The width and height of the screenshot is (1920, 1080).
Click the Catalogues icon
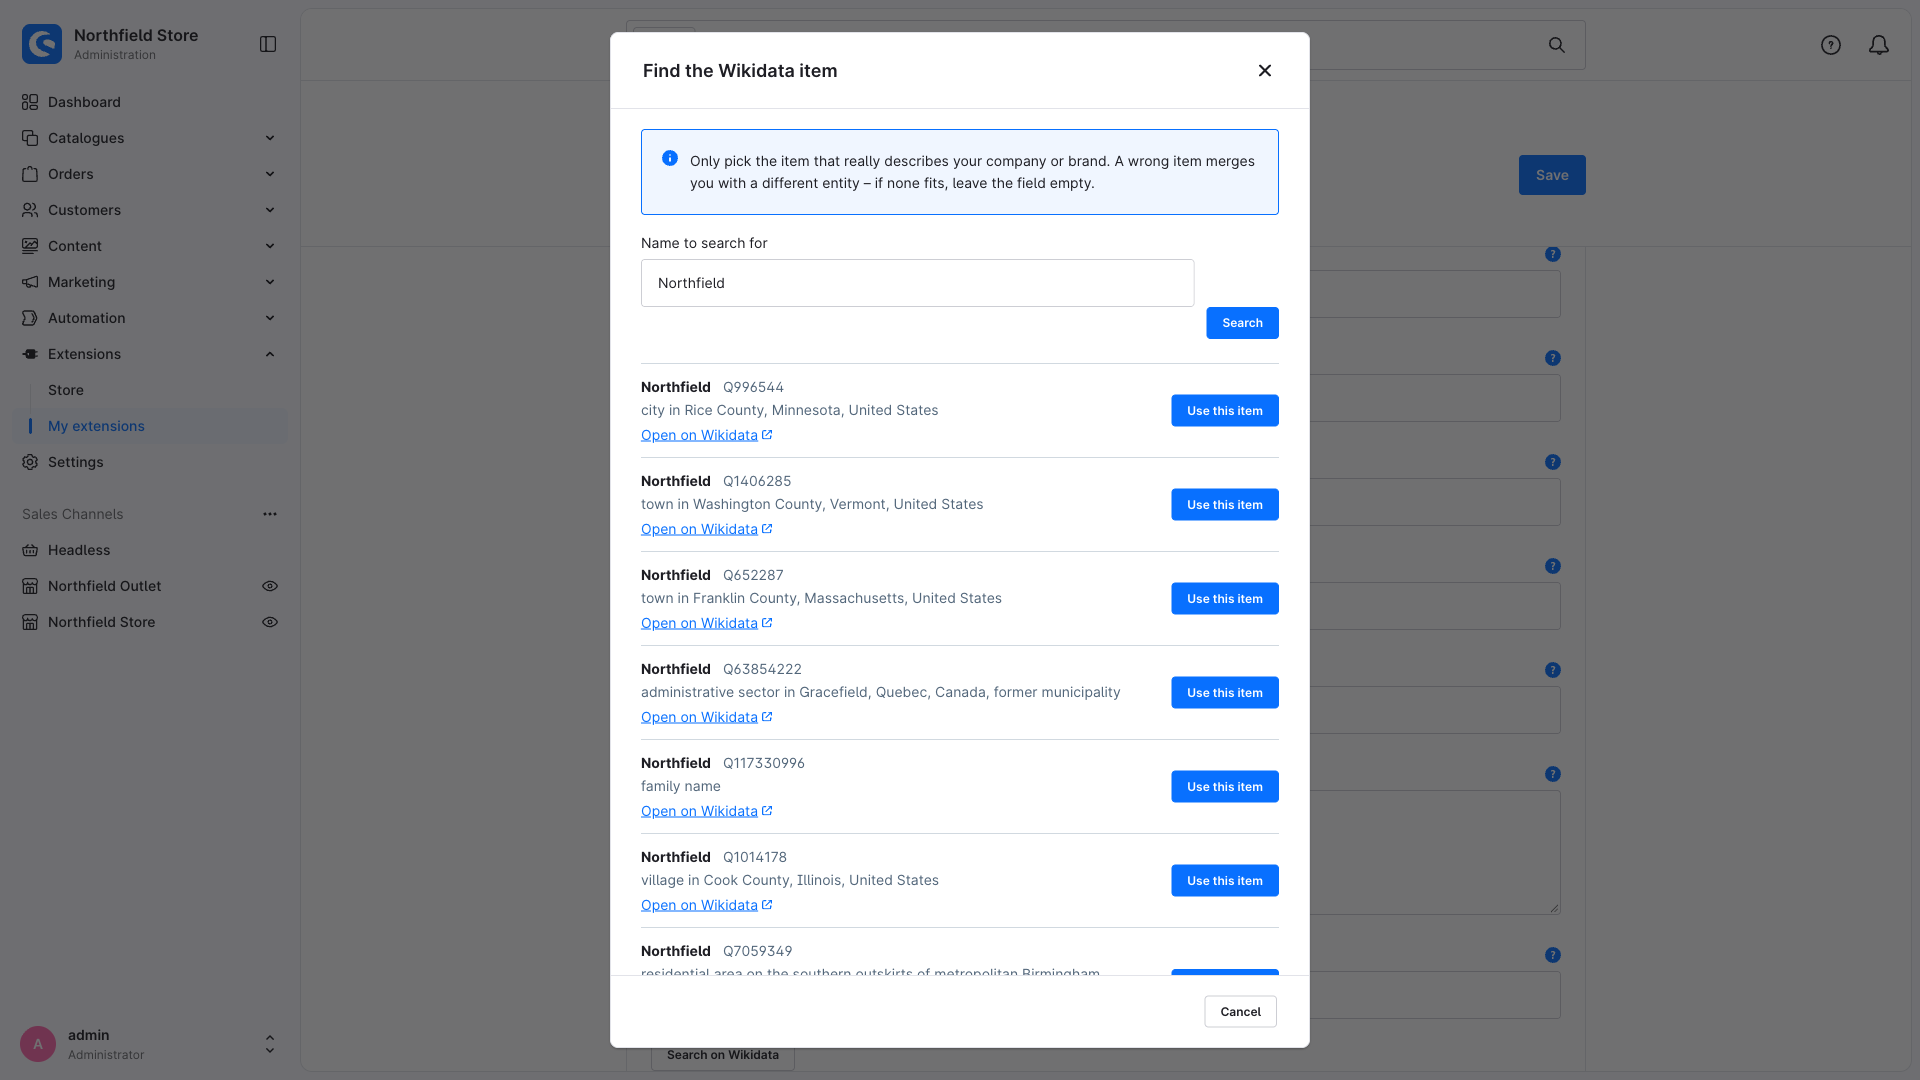click(x=30, y=138)
